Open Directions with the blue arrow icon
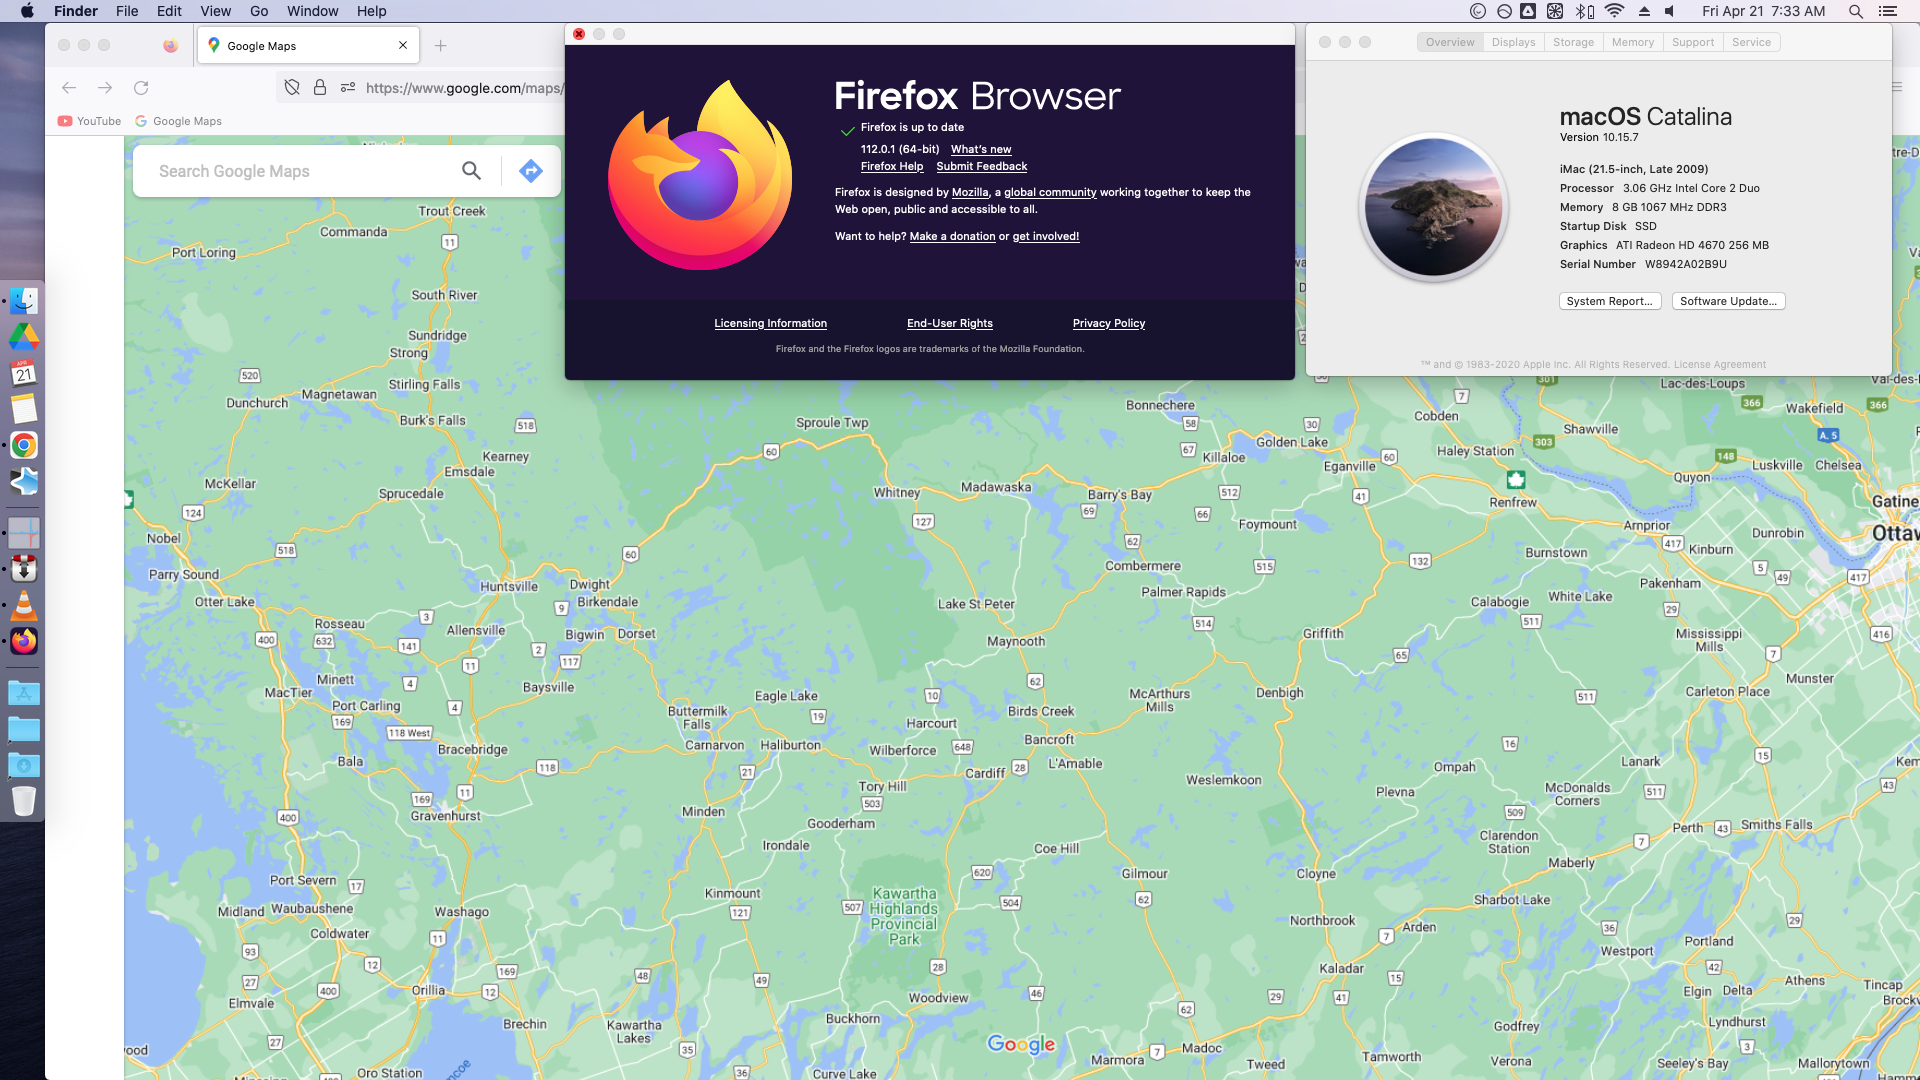Image resolution: width=1920 pixels, height=1080 pixels. coord(531,171)
